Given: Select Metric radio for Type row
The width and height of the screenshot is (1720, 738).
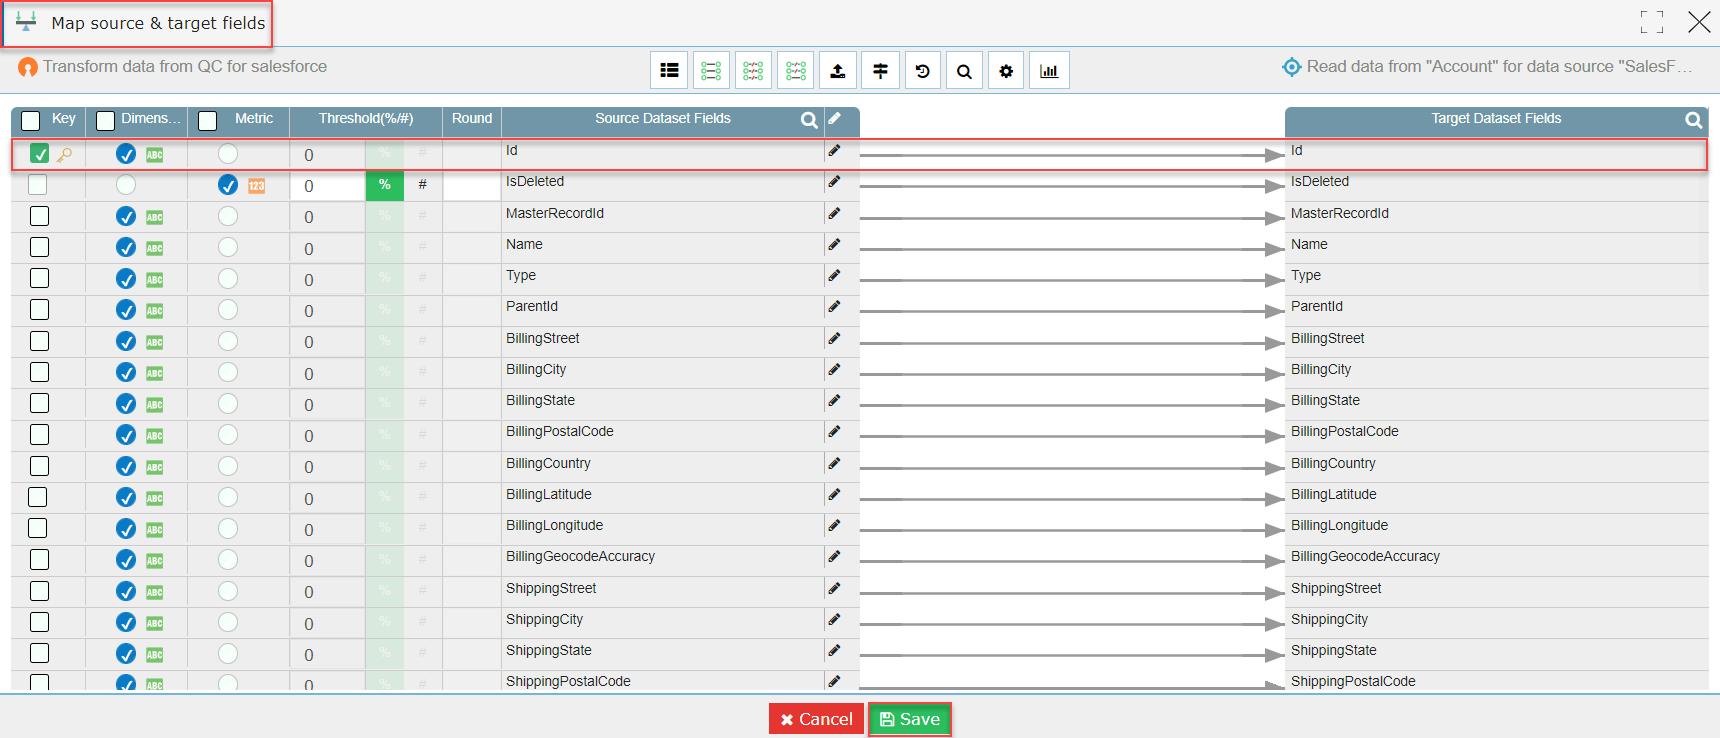Looking at the screenshot, I should click(x=228, y=279).
